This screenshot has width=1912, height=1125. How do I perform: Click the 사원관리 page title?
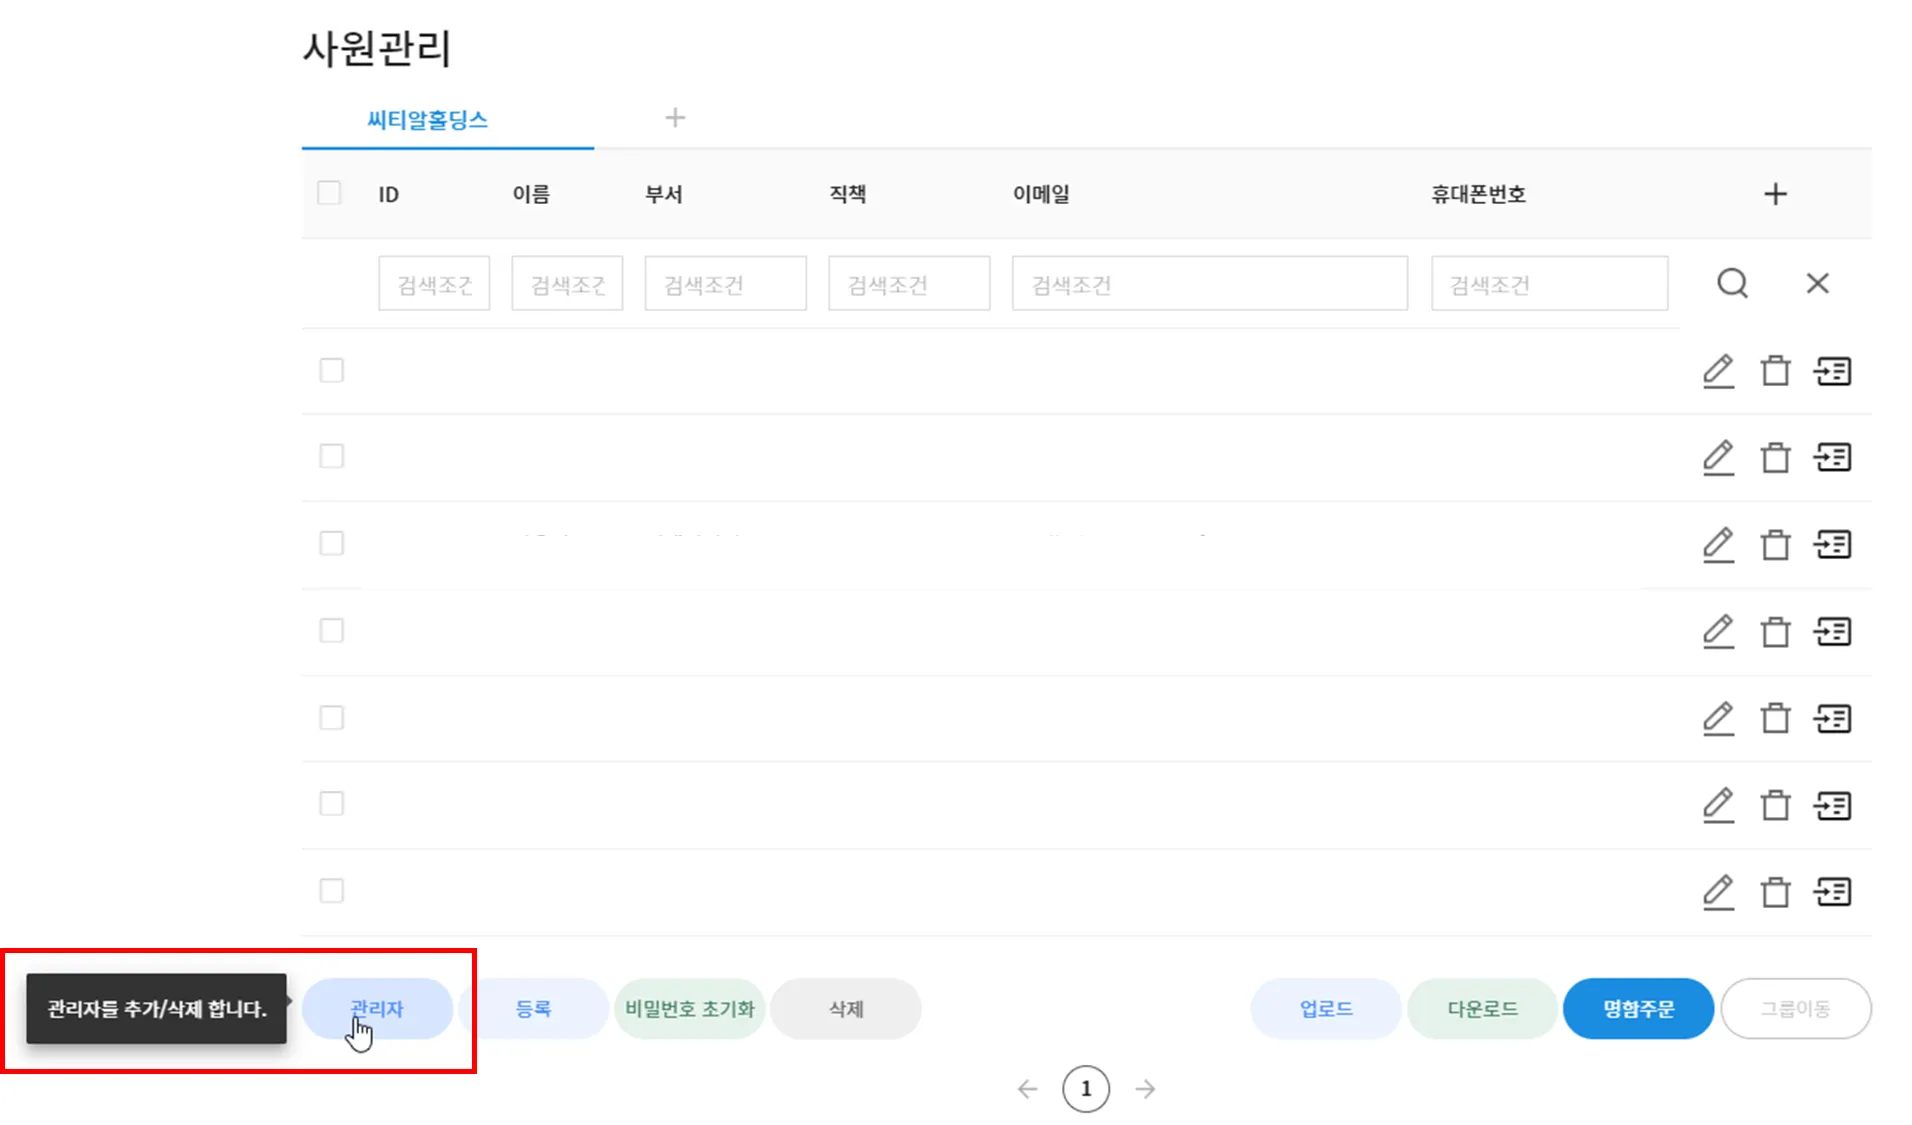(377, 48)
